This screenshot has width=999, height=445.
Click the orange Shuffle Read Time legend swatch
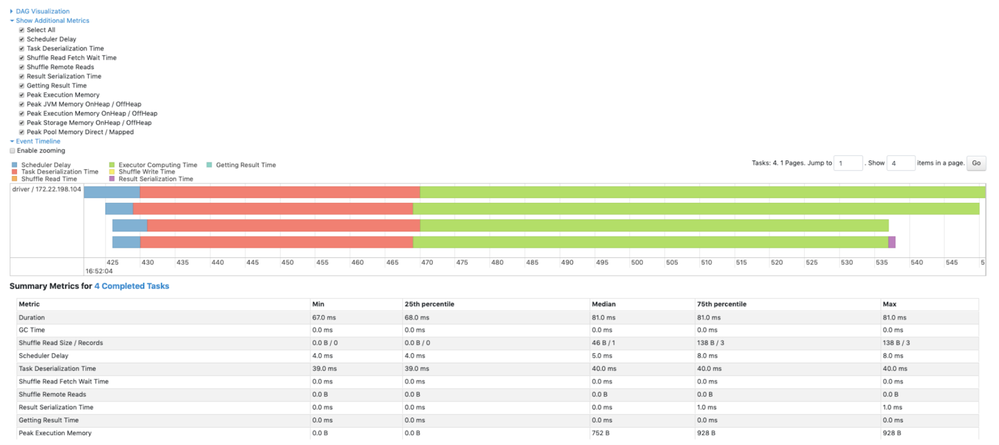[14, 179]
